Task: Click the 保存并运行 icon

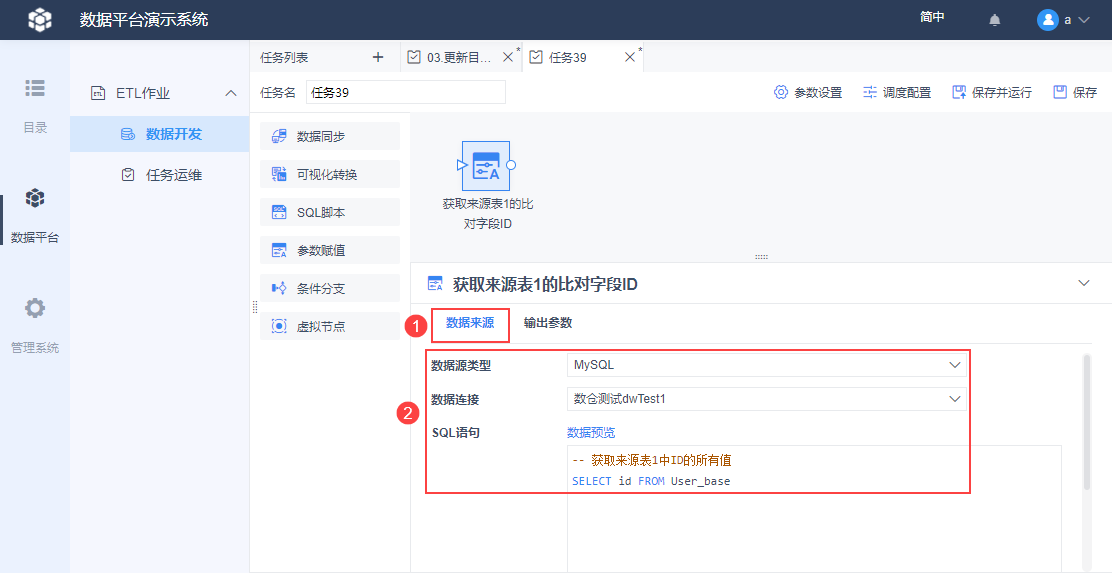Action: tap(960, 92)
